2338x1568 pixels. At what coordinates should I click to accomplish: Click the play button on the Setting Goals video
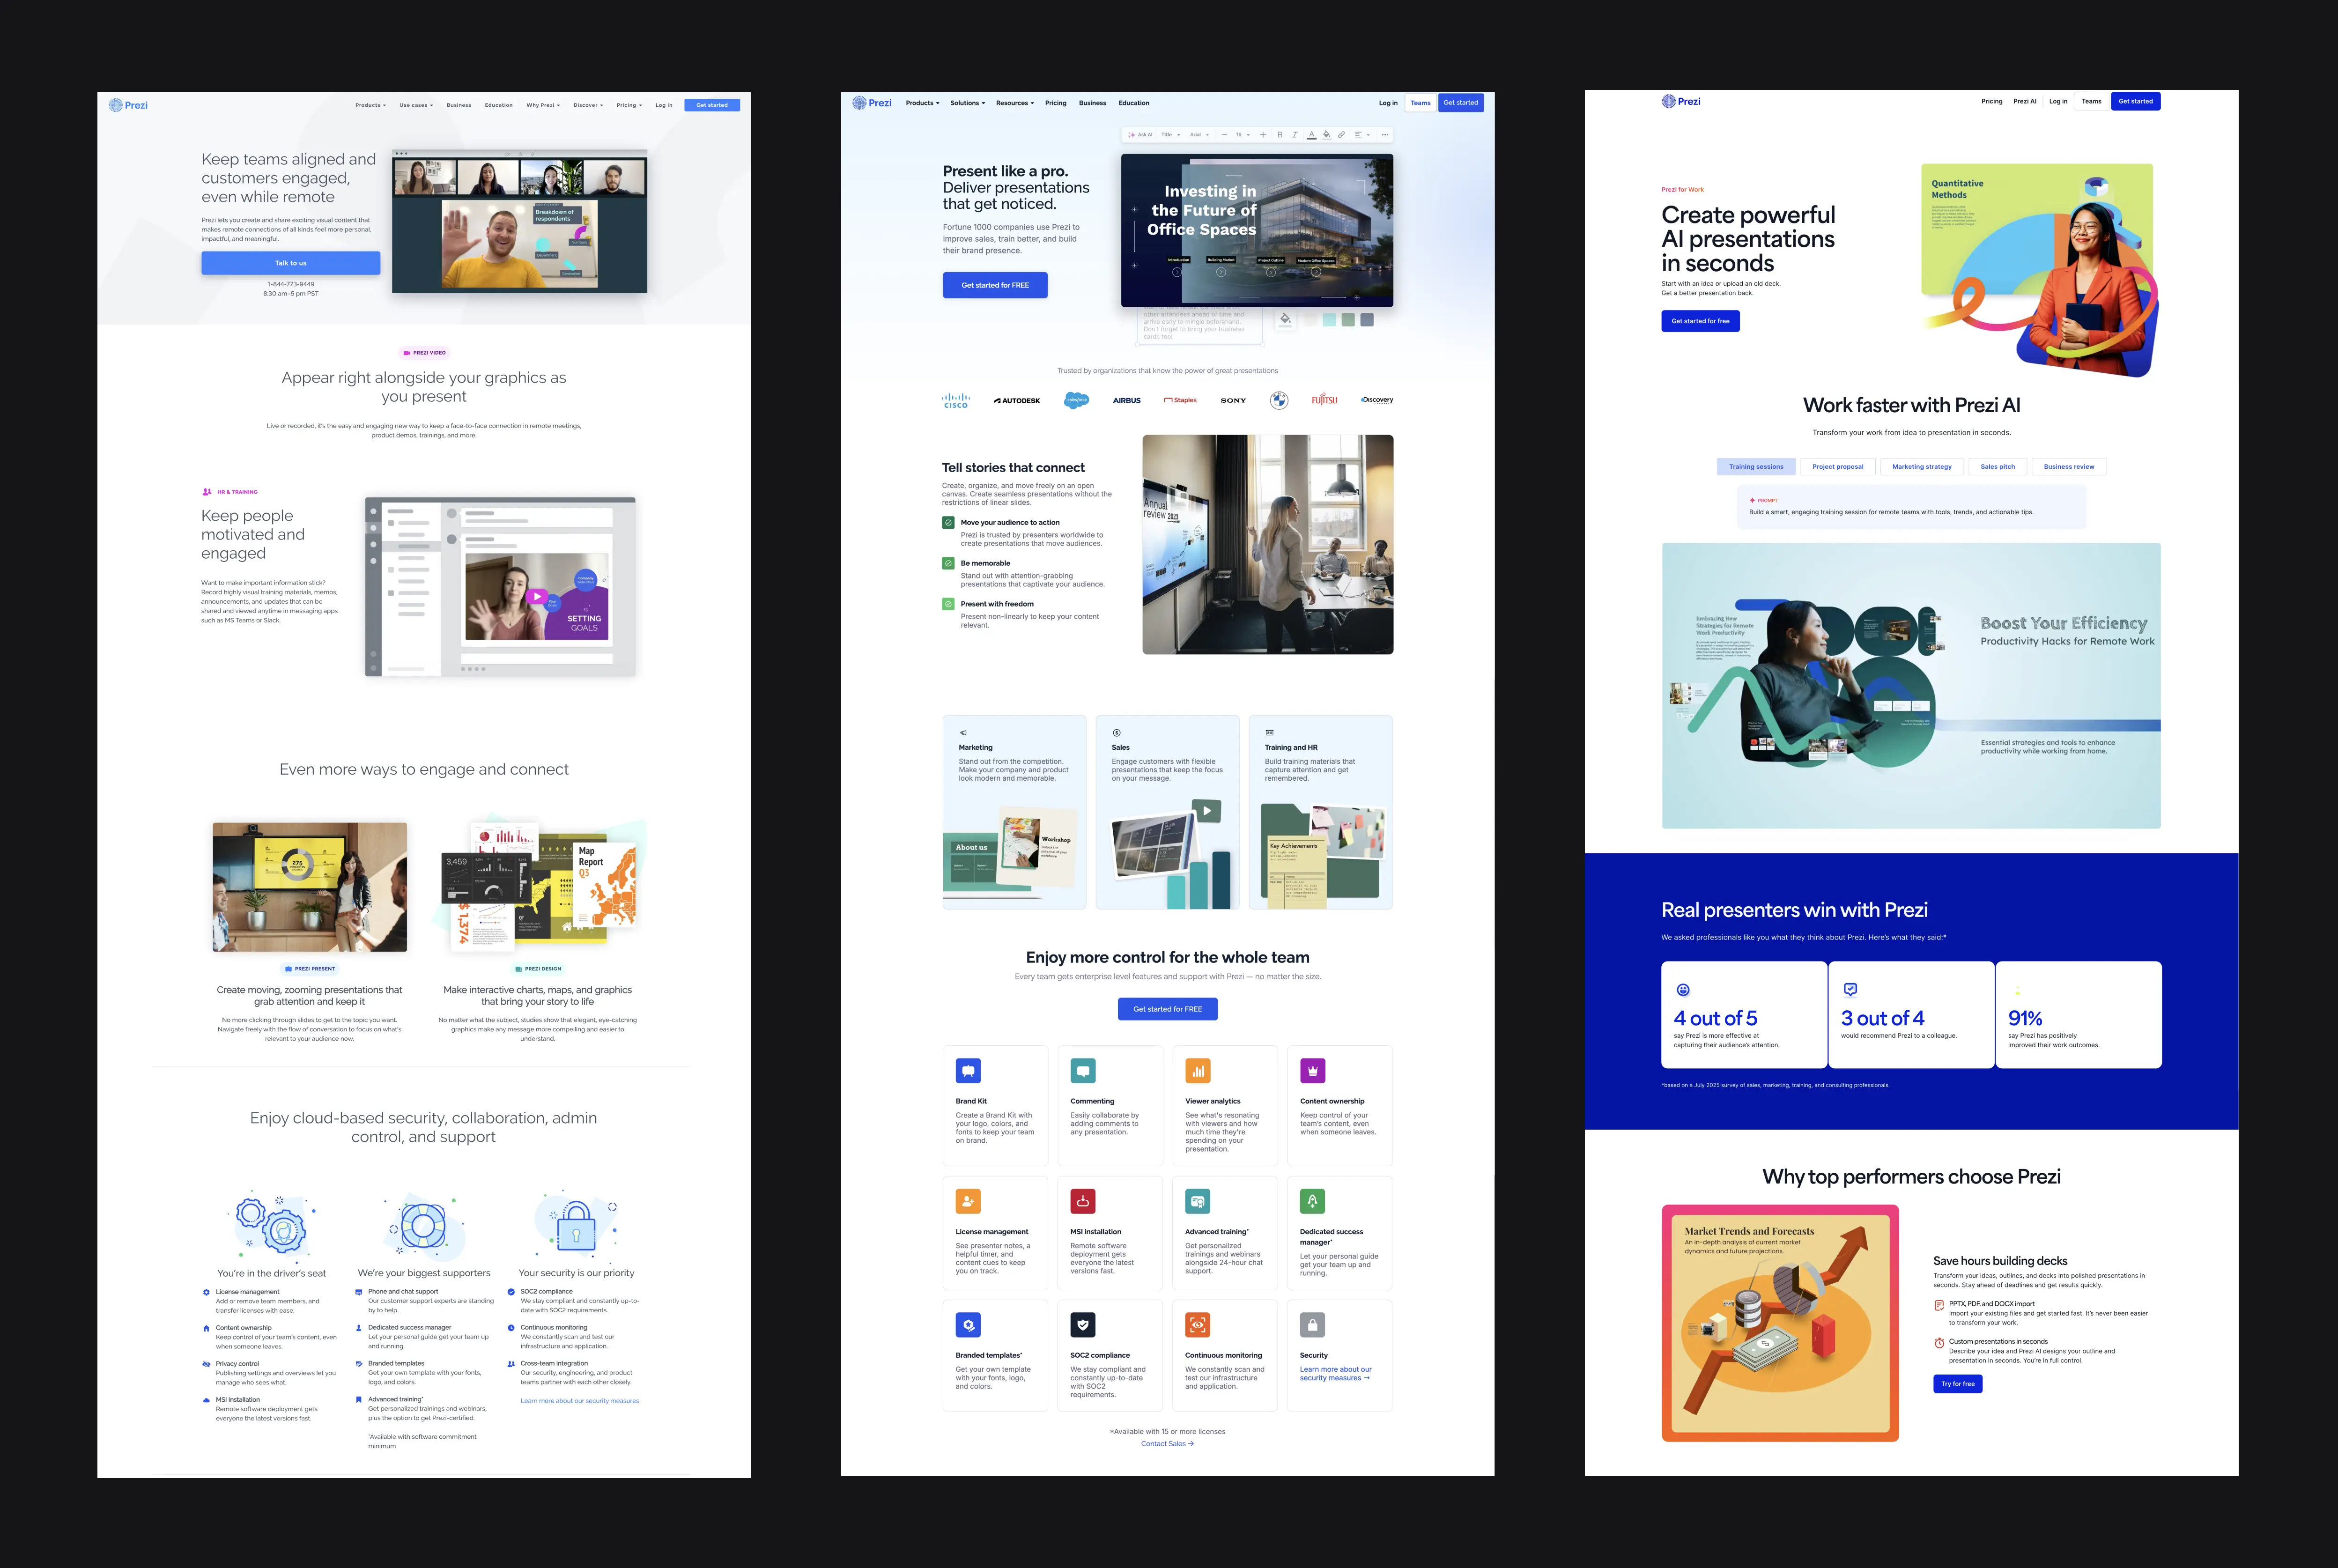(x=537, y=597)
